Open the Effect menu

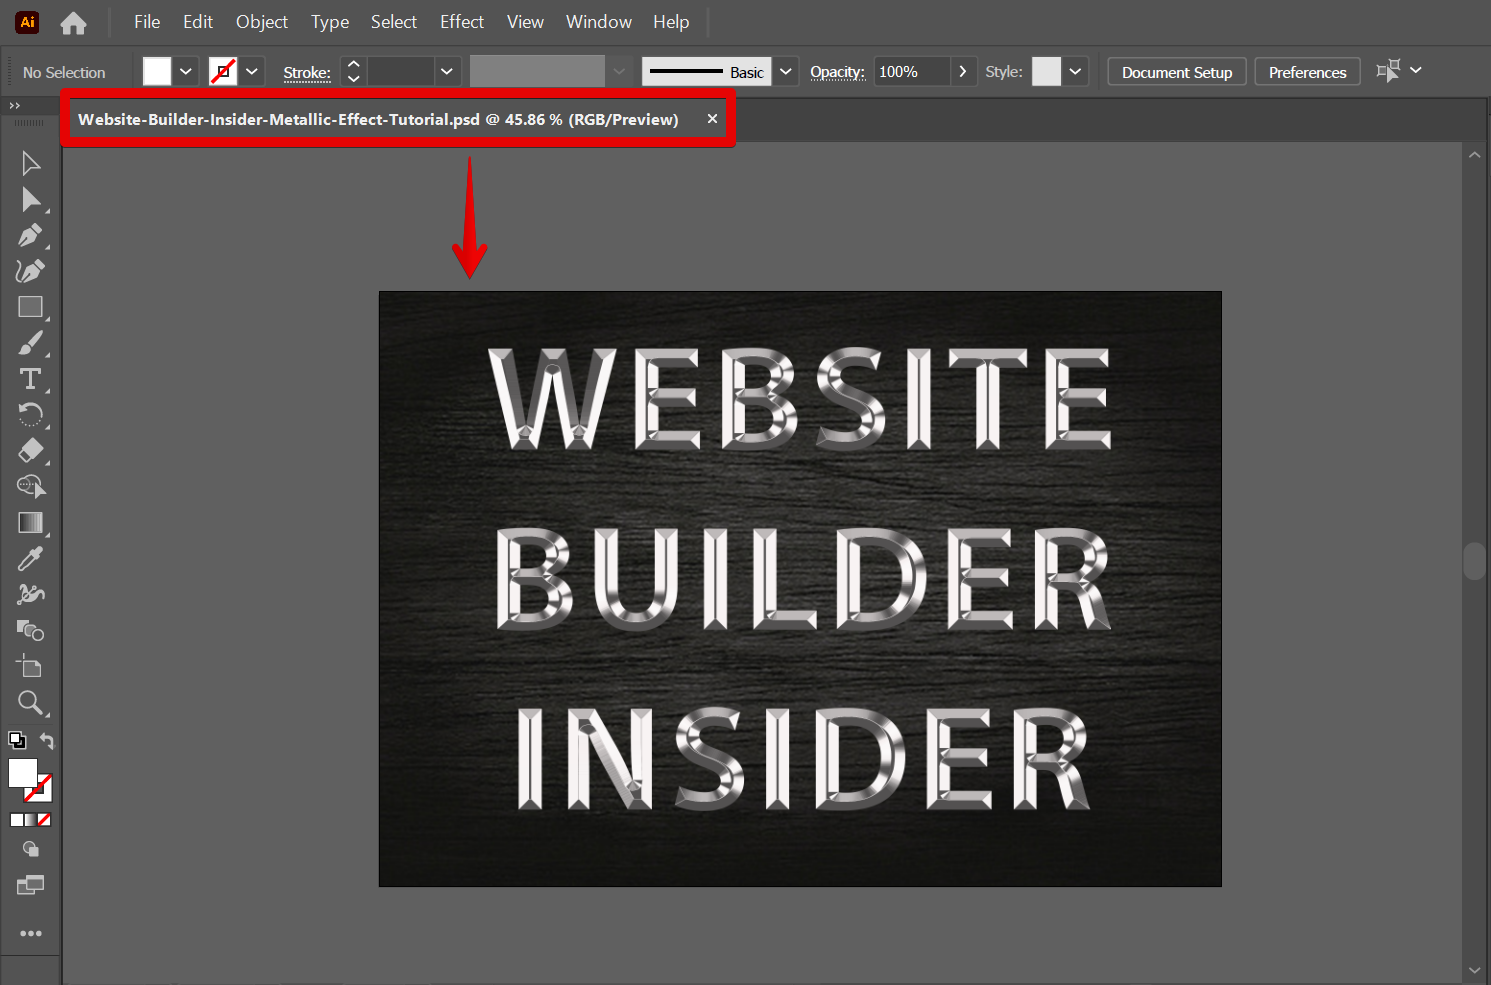(x=461, y=22)
